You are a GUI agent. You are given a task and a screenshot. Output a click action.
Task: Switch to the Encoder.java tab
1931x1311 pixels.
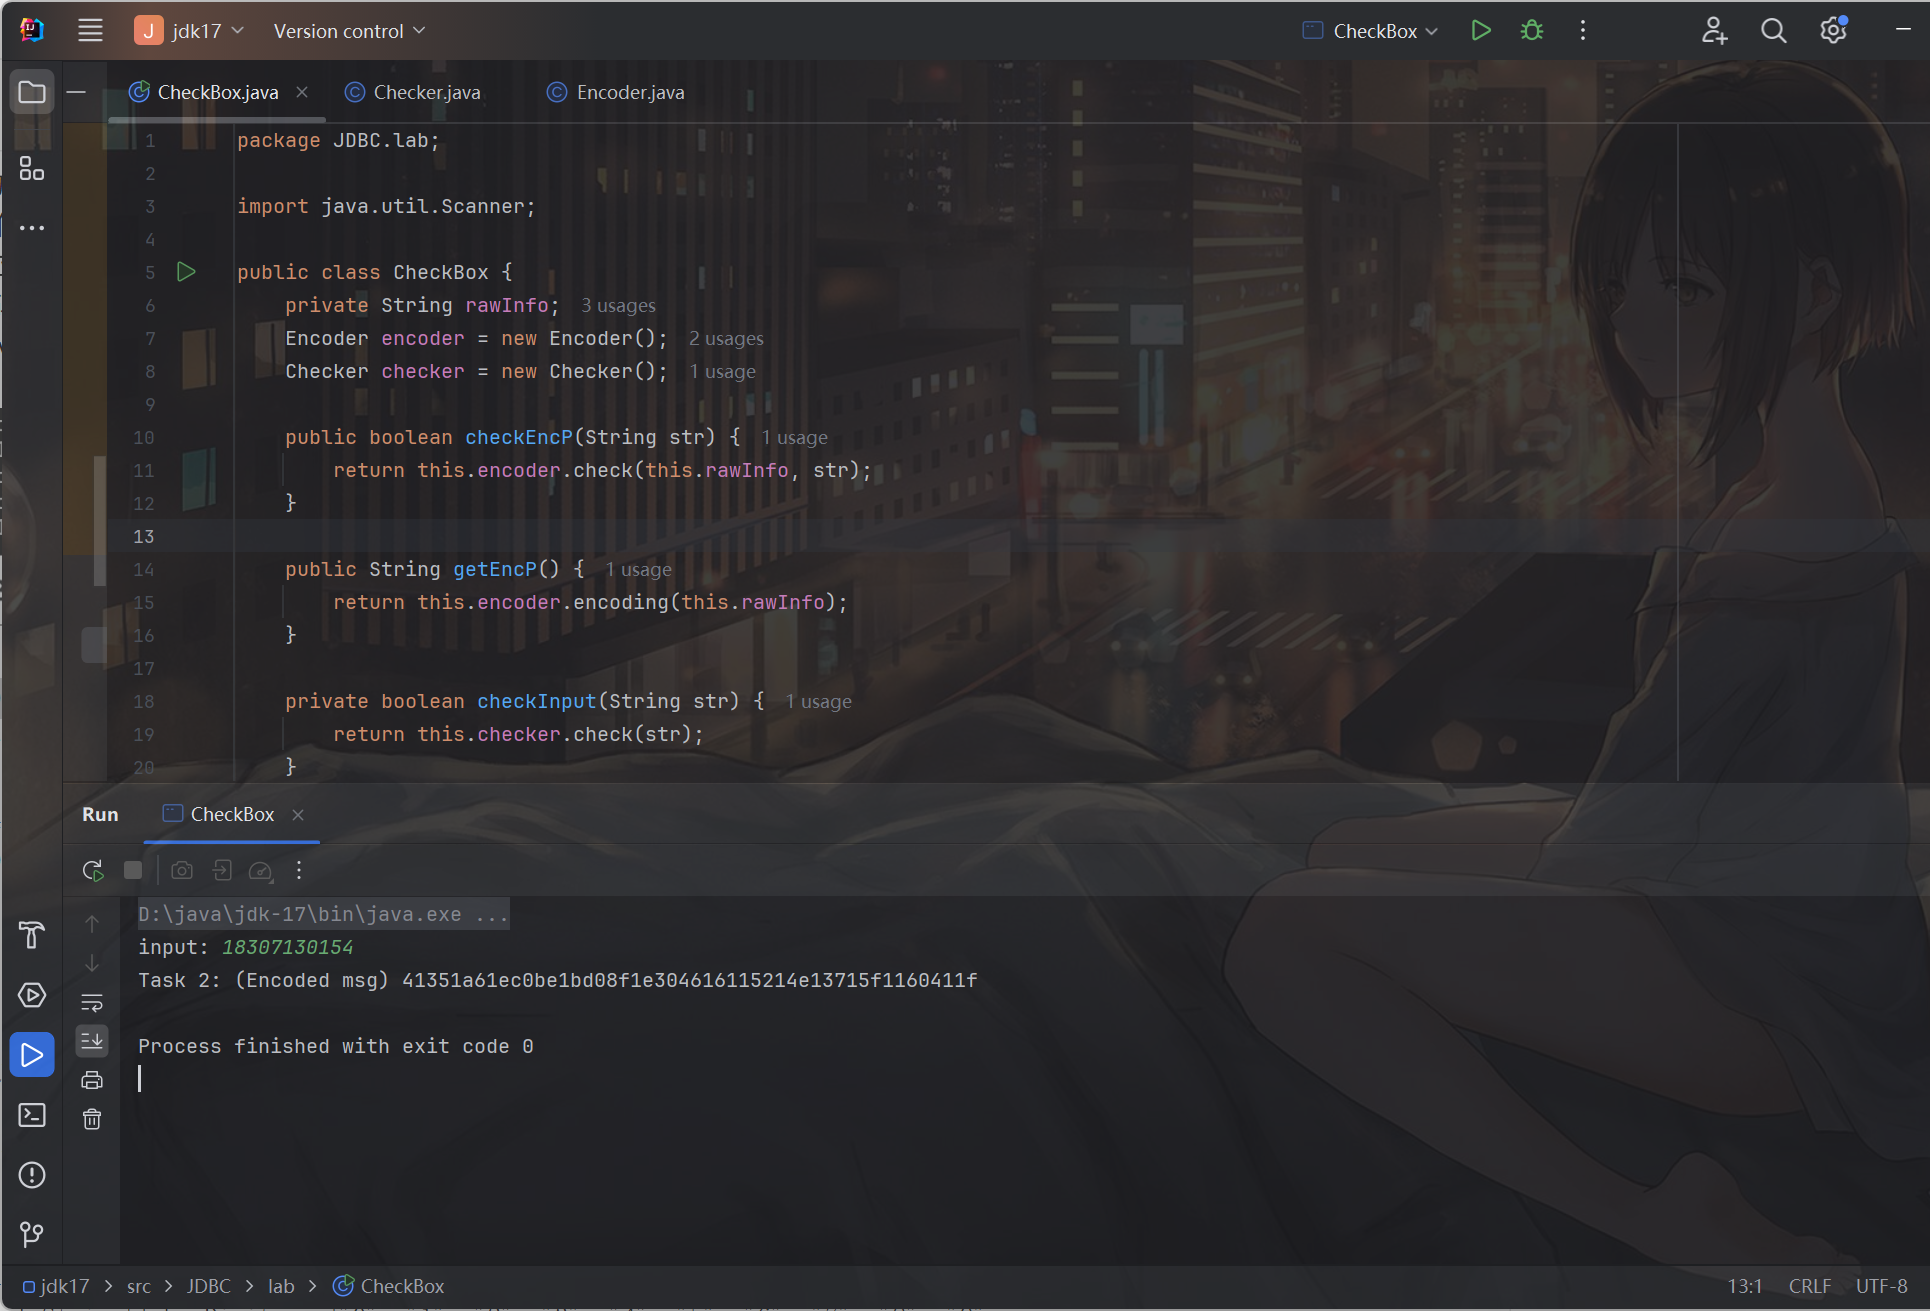point(630,92)
